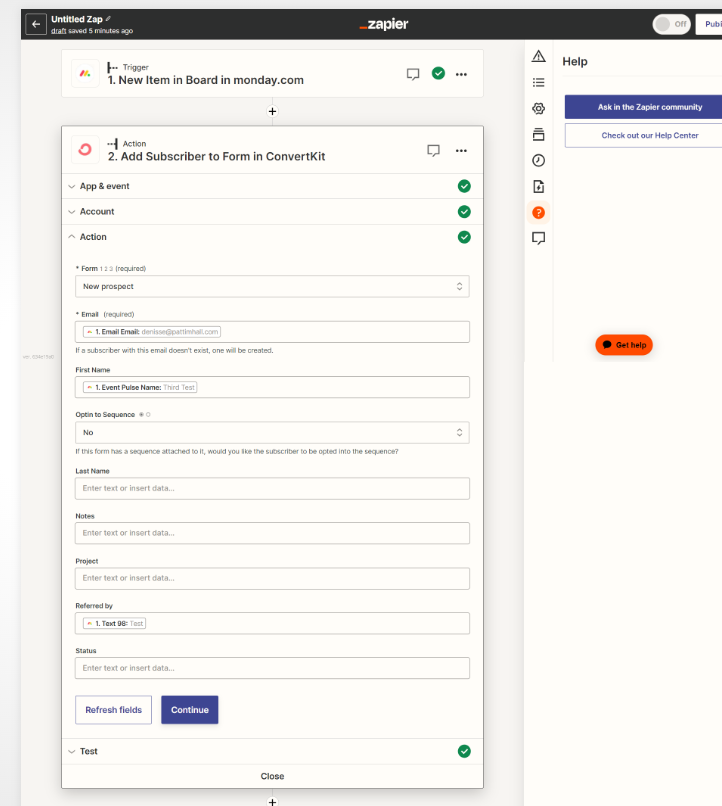Expand the Account section
The width and height of the screenshot is (722, 806).
click(272, 212)
